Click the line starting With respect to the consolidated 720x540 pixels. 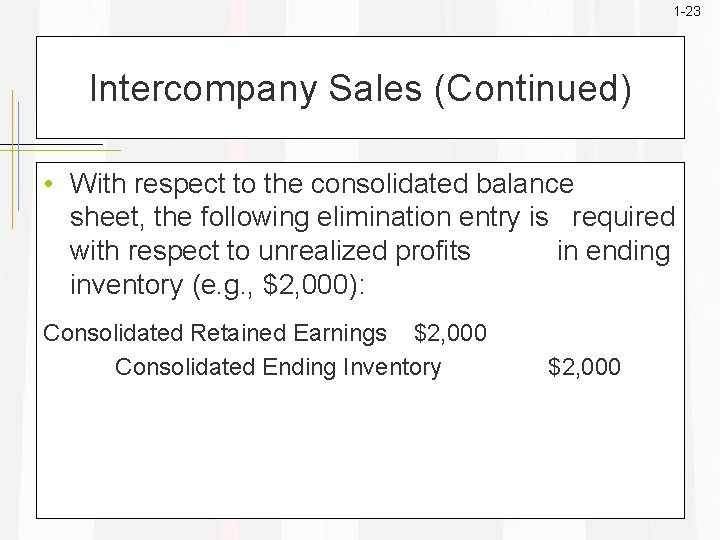321,184
